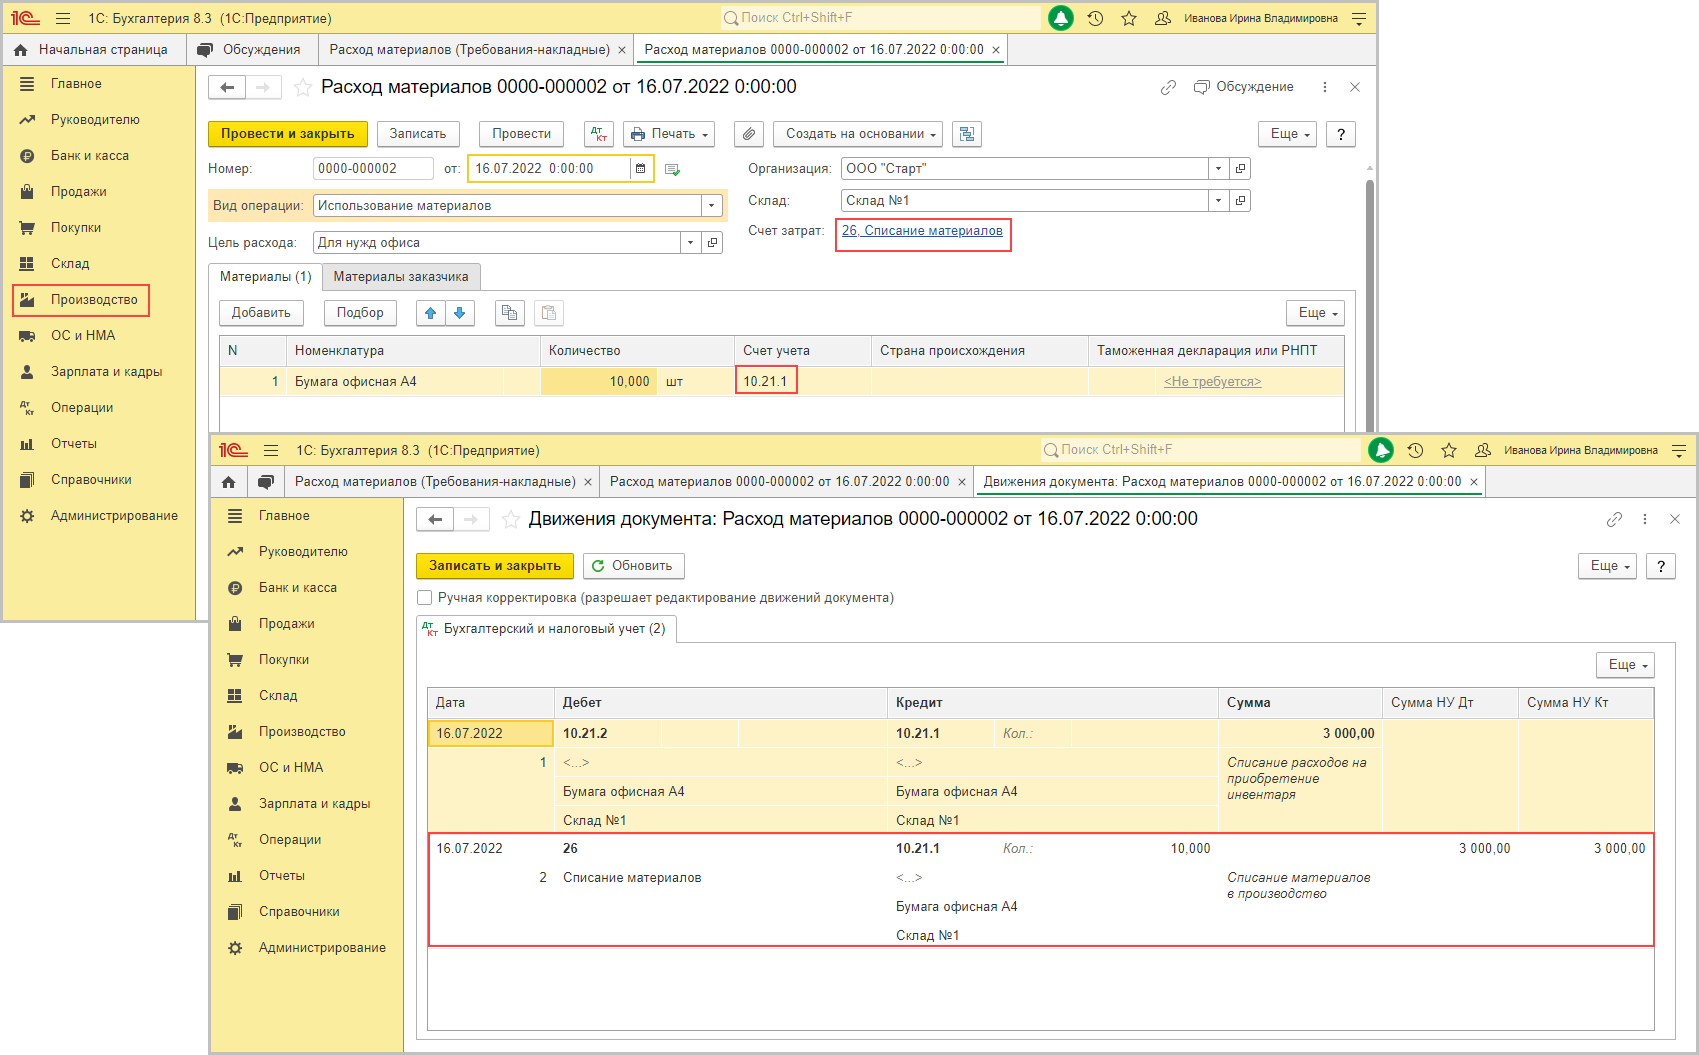Image resolution: width=1699 pixels, height=1055 pixels.
Task: Open main menu hamburger in the top window
Action: click(x=63, y=18)
